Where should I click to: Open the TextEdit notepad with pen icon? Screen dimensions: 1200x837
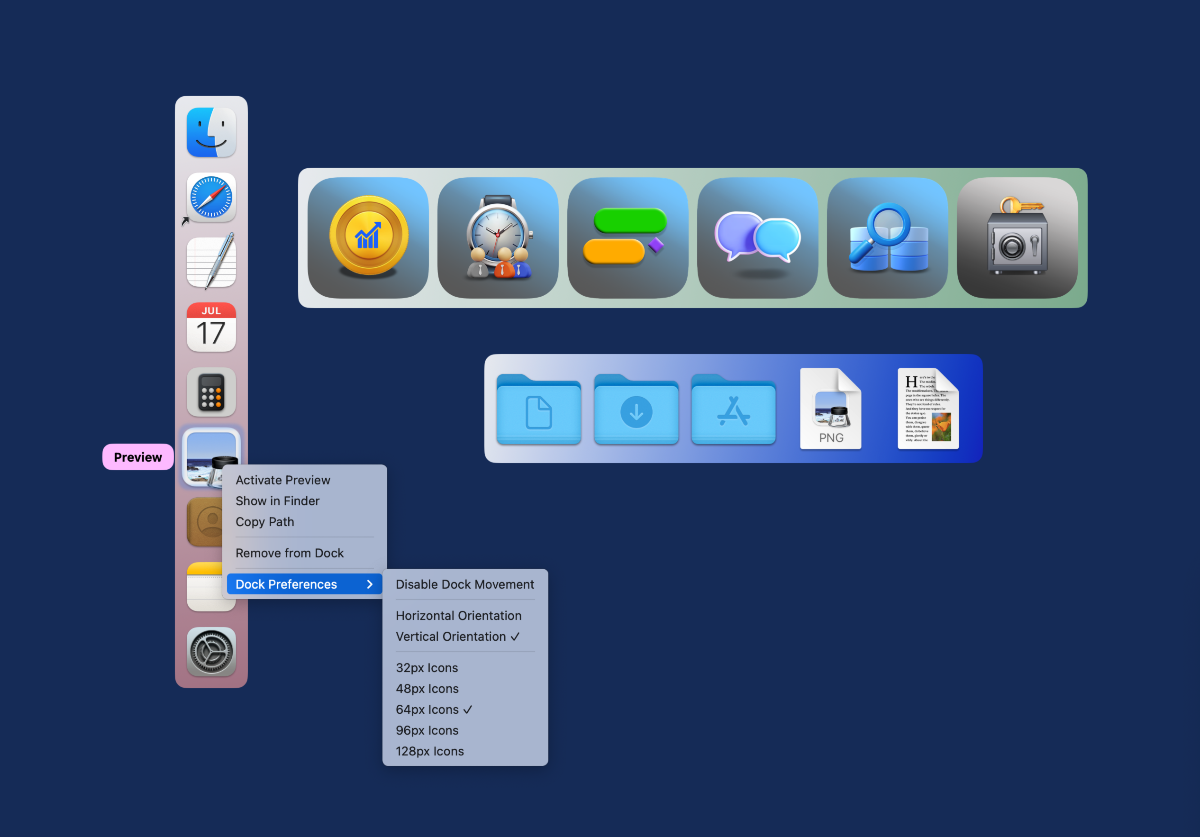[x=211, y=262]
